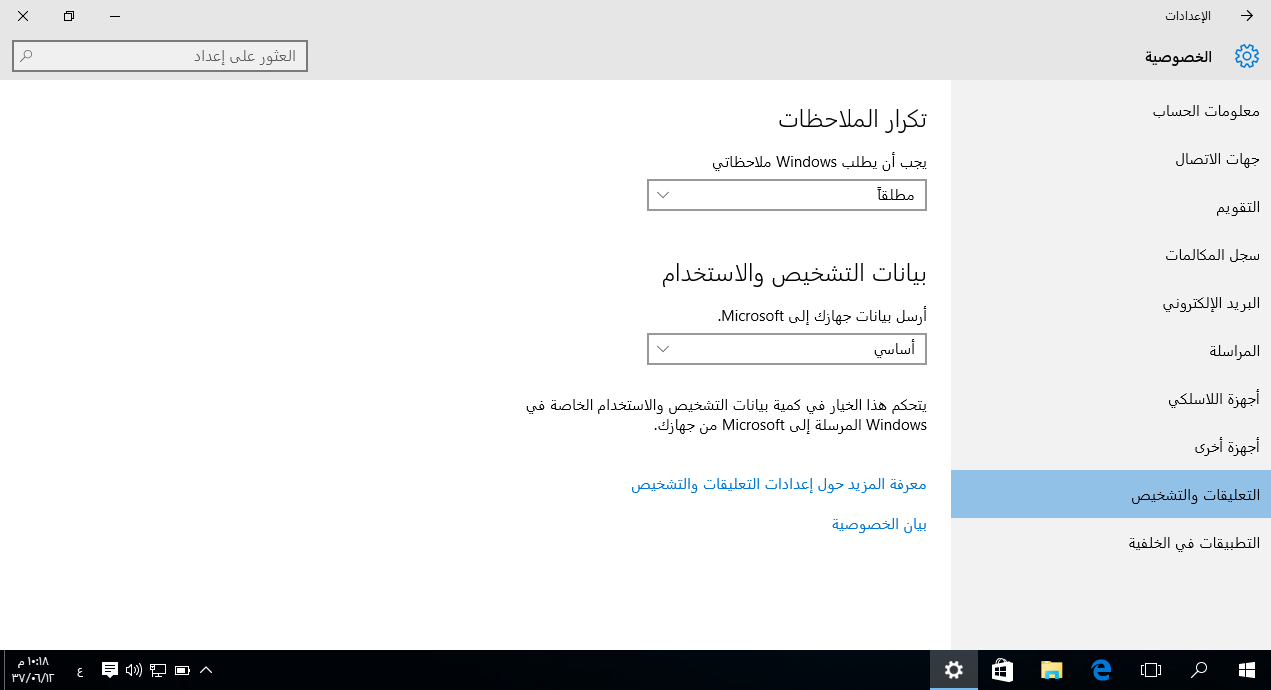Select سجل المكالمات in the sidebar
Viewport: 1271px width, 690px height.
(1111, 255)
